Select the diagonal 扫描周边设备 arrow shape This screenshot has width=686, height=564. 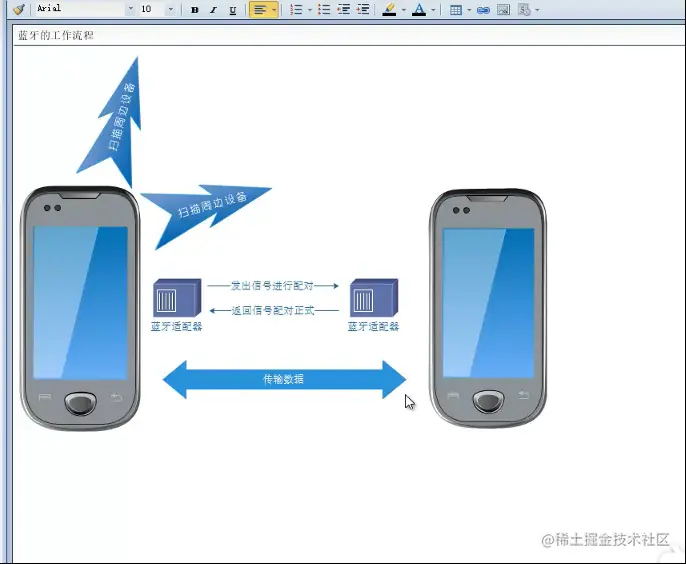click(206, 212)
